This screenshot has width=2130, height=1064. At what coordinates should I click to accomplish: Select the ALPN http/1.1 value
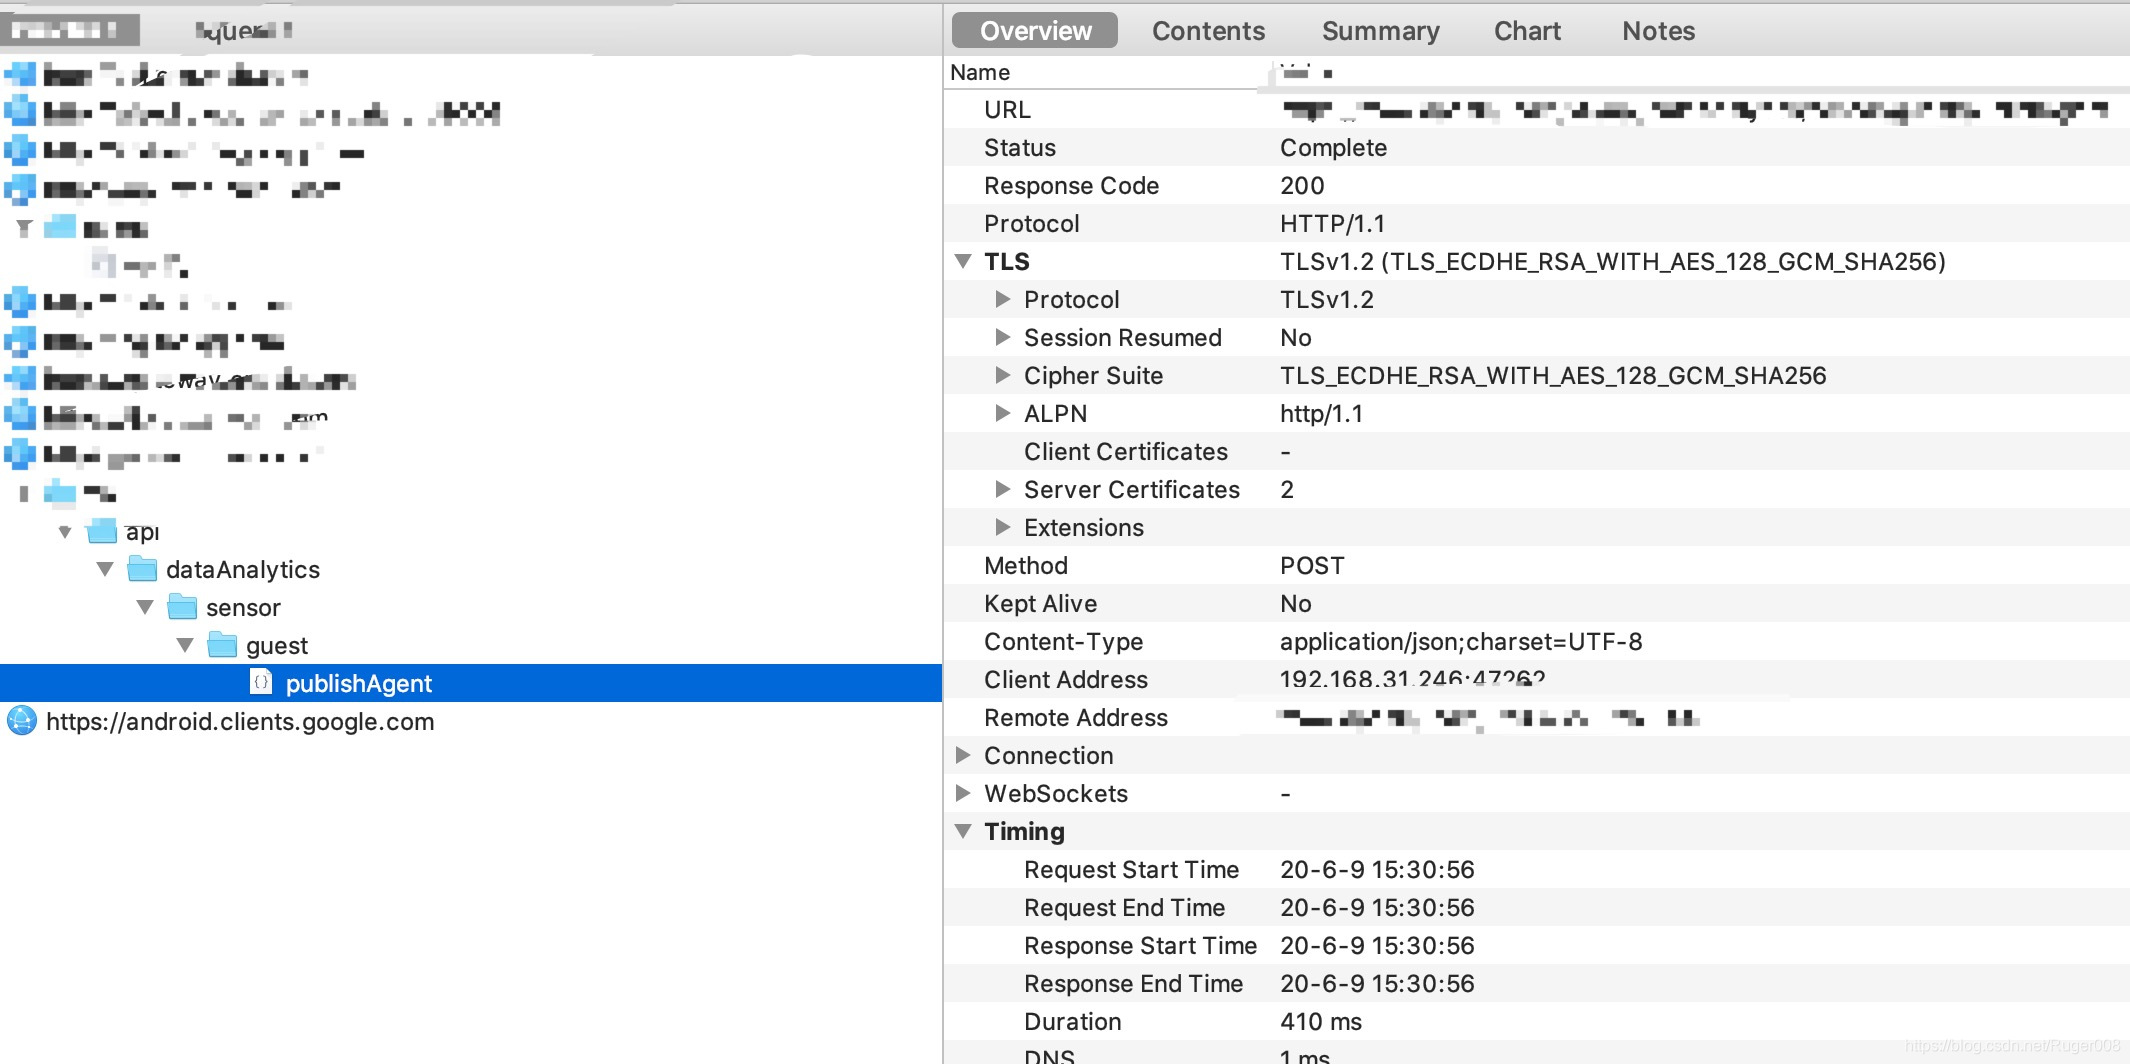tap(1321, 414)
